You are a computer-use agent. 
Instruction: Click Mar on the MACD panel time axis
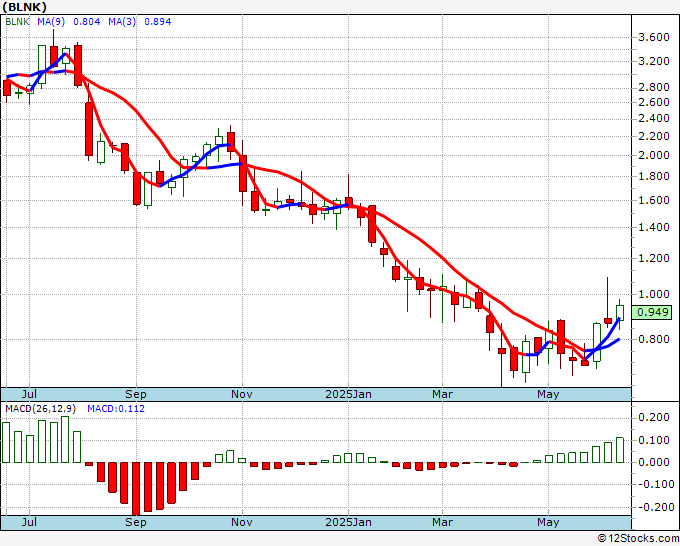442,522
